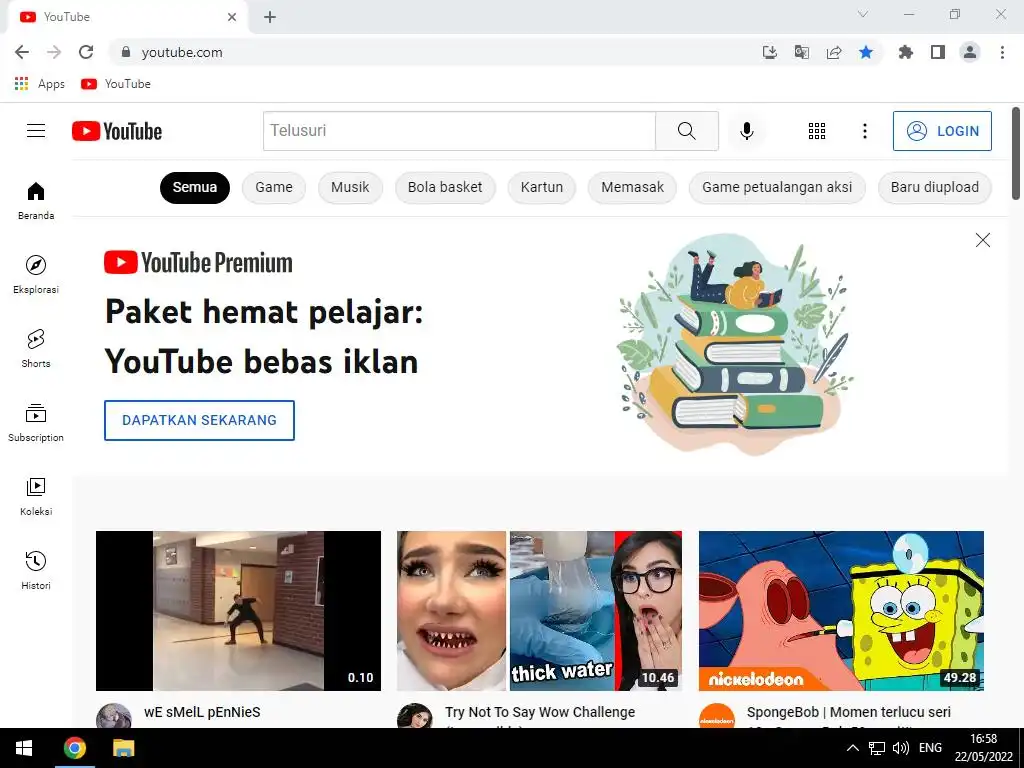Toggle the browser side panel icon
The width and height of the screenshot is (1024, 768).
tap(938, 52)
